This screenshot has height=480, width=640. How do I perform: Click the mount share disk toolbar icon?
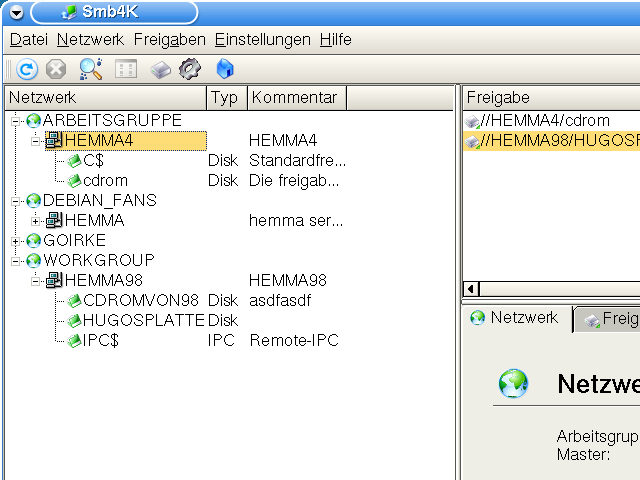click(160, 70)
